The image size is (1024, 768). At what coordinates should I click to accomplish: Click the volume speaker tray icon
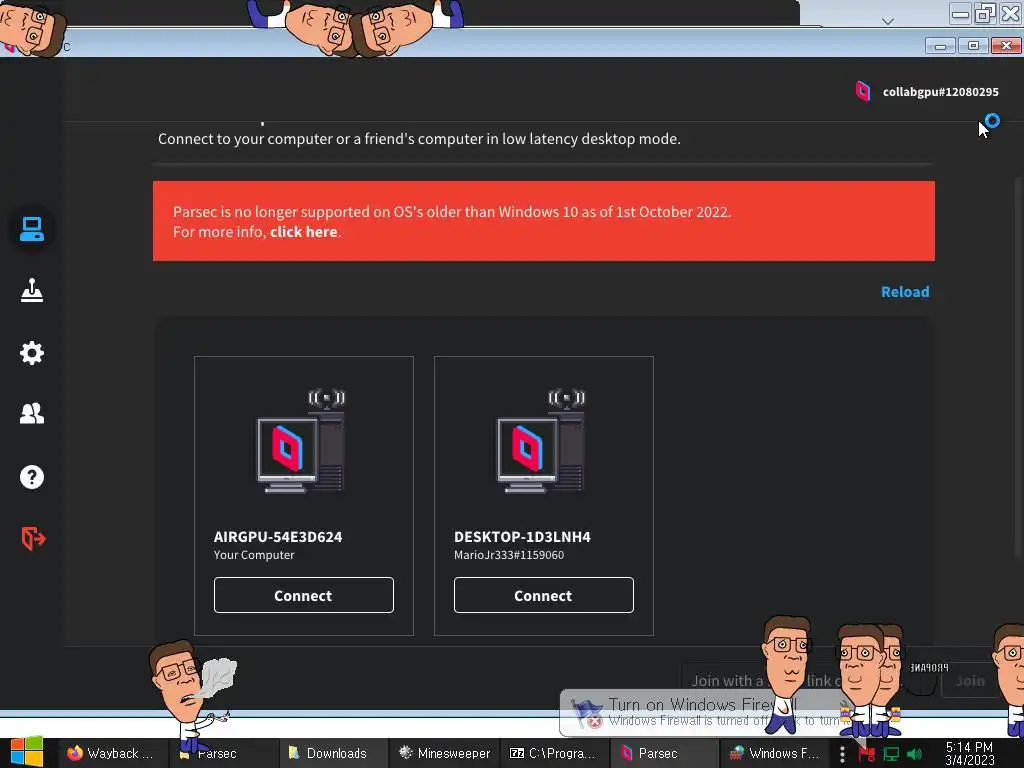pos(914,754)
